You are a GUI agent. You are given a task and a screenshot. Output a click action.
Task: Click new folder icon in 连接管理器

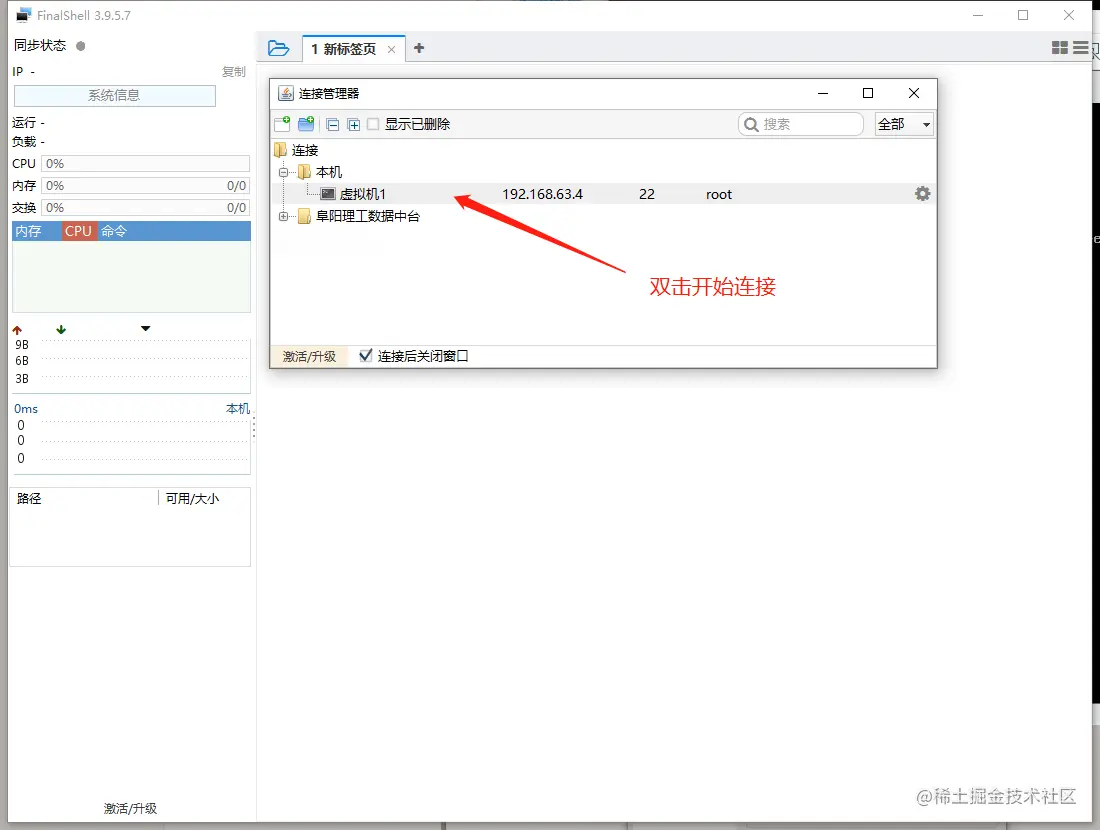306,124
